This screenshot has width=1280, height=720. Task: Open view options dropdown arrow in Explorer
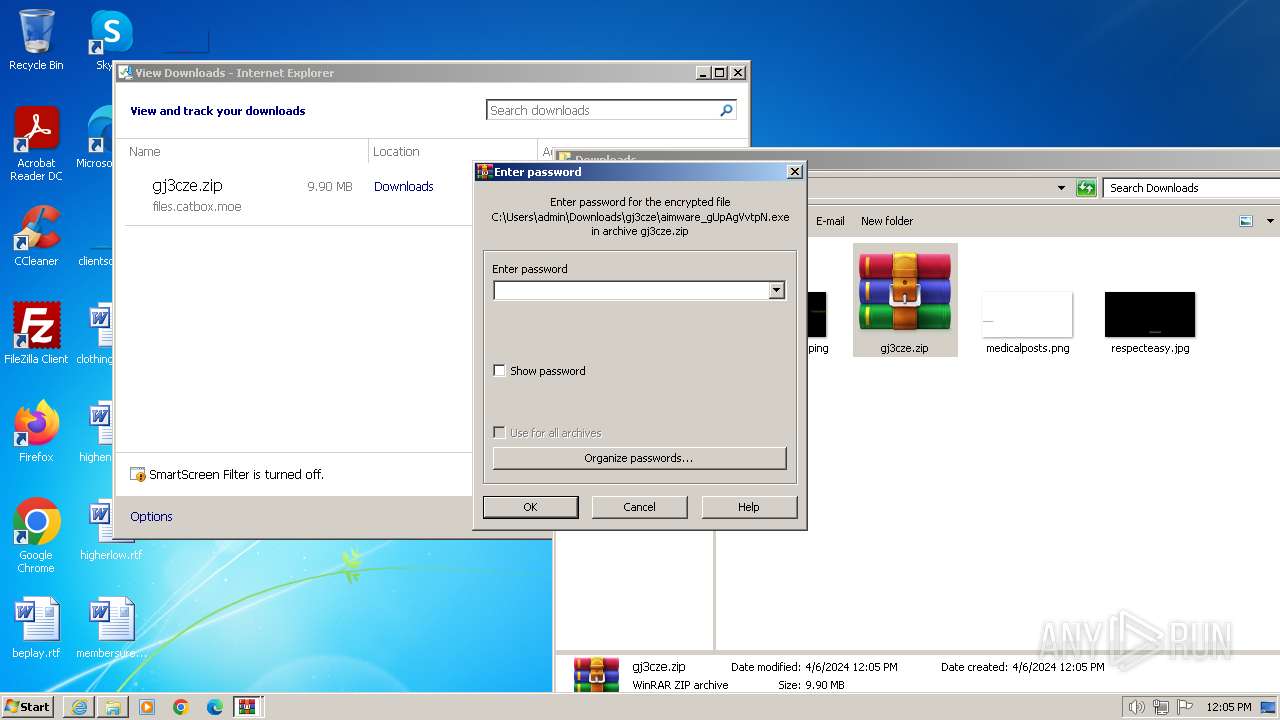(x=1270, y=221)
